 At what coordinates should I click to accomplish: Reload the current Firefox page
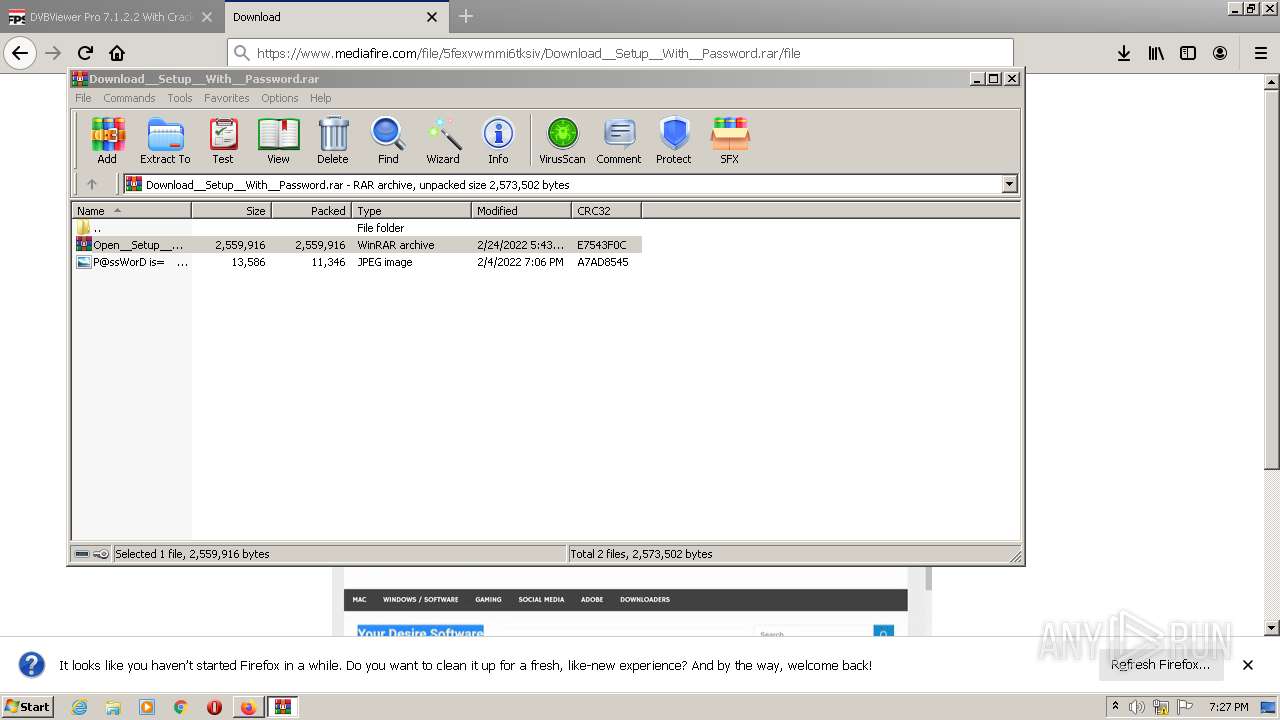pyautogui.click(x=85, y=53)
